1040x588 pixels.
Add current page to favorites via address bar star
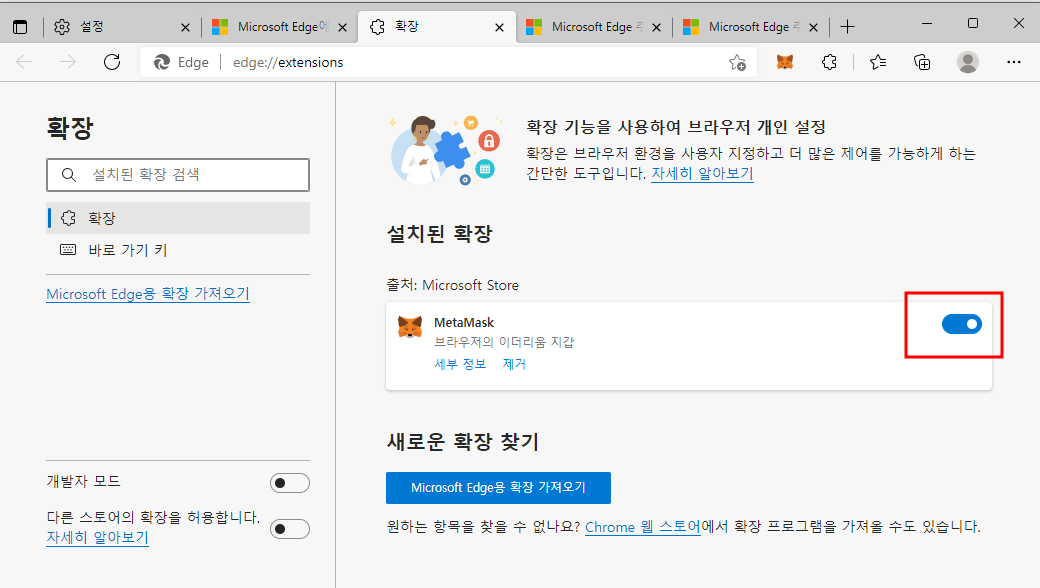click(737, 62)
